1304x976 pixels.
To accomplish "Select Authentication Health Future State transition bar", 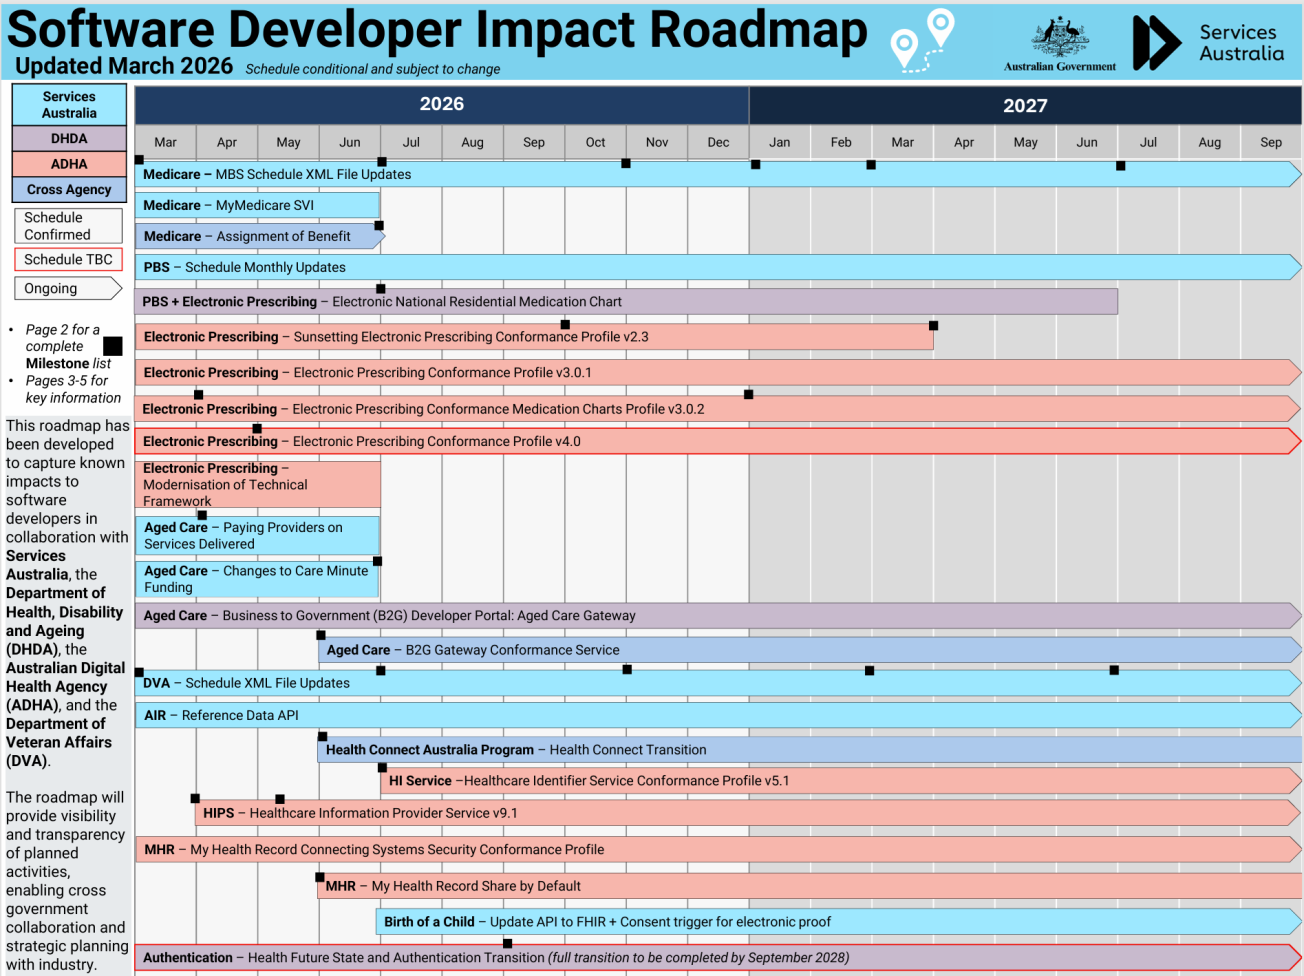I will pyautogui.click(x=718, y=957).
